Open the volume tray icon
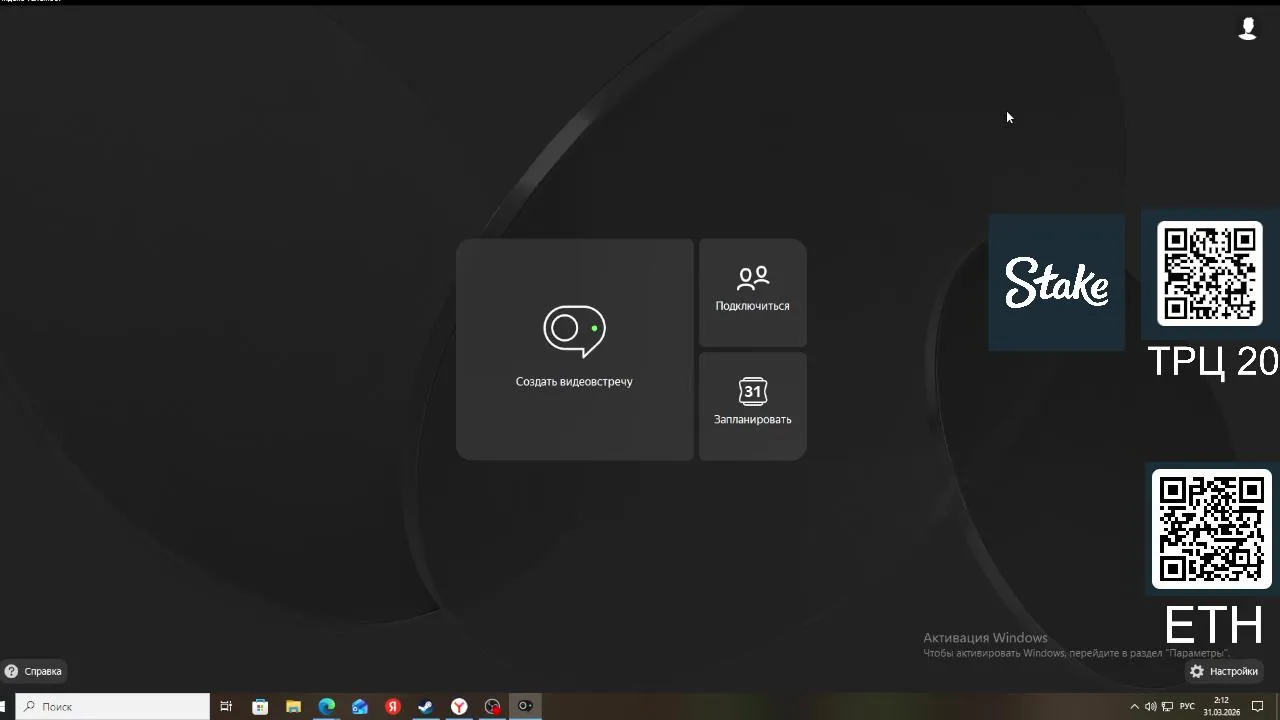Screen dimensions: 1280x720 pyautogui.click(x=1150, y=706)
